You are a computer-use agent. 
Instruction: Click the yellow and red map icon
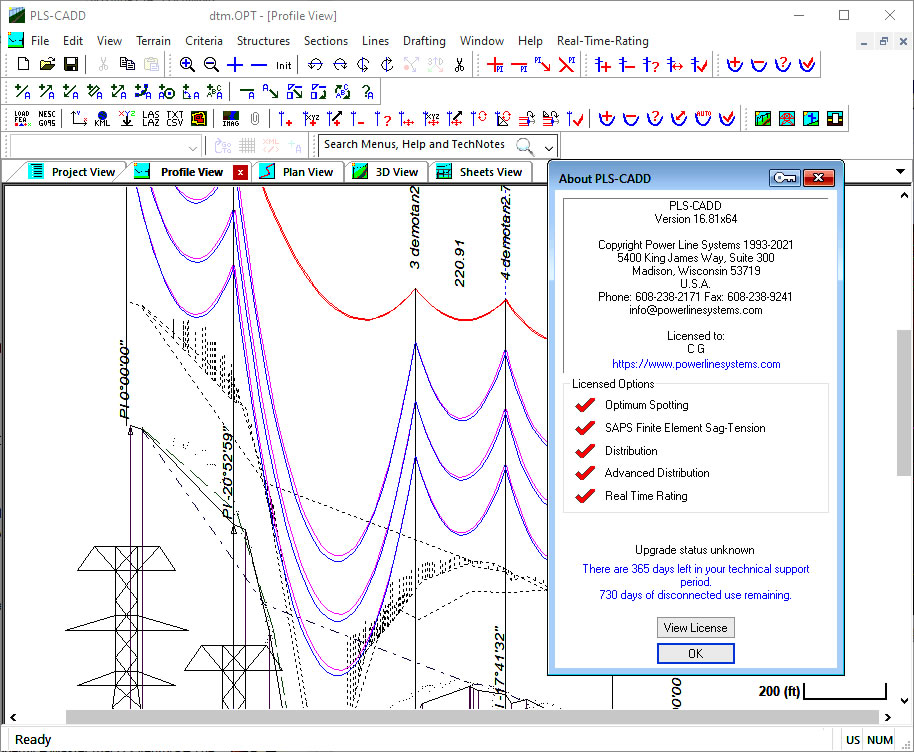pos(199,119)
